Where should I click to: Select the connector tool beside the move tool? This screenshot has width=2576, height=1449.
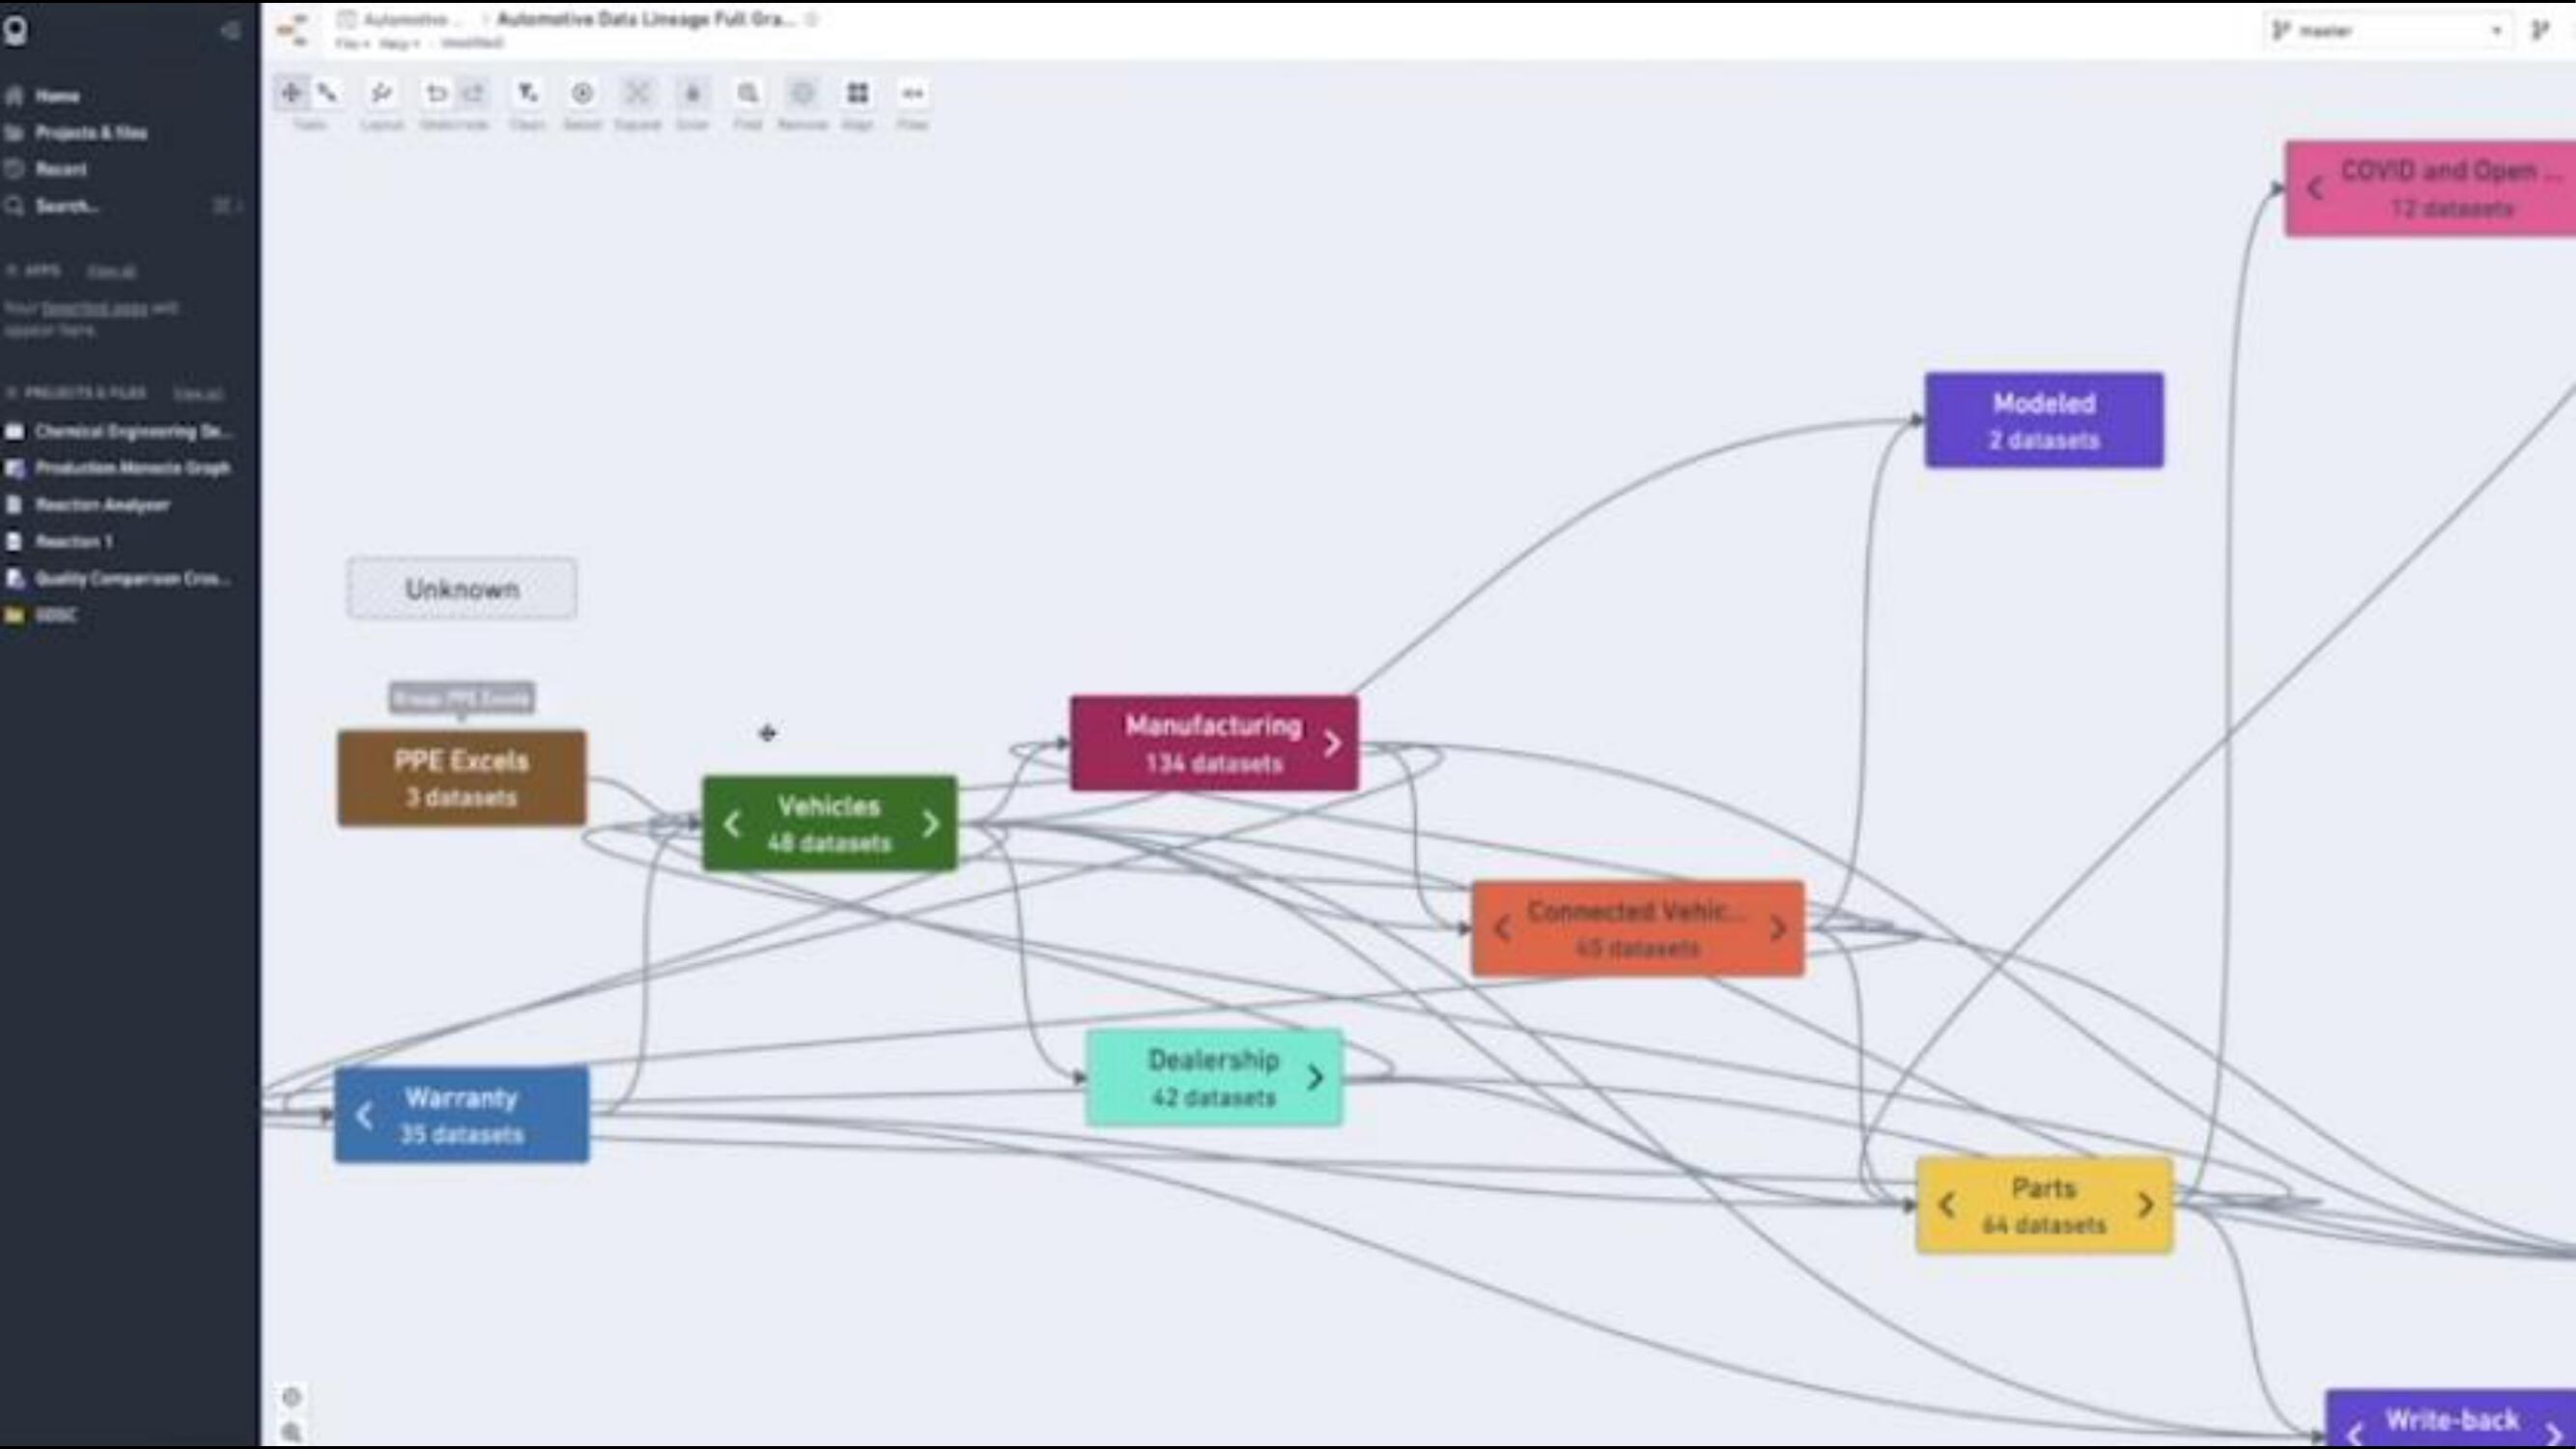click(328, 93)
